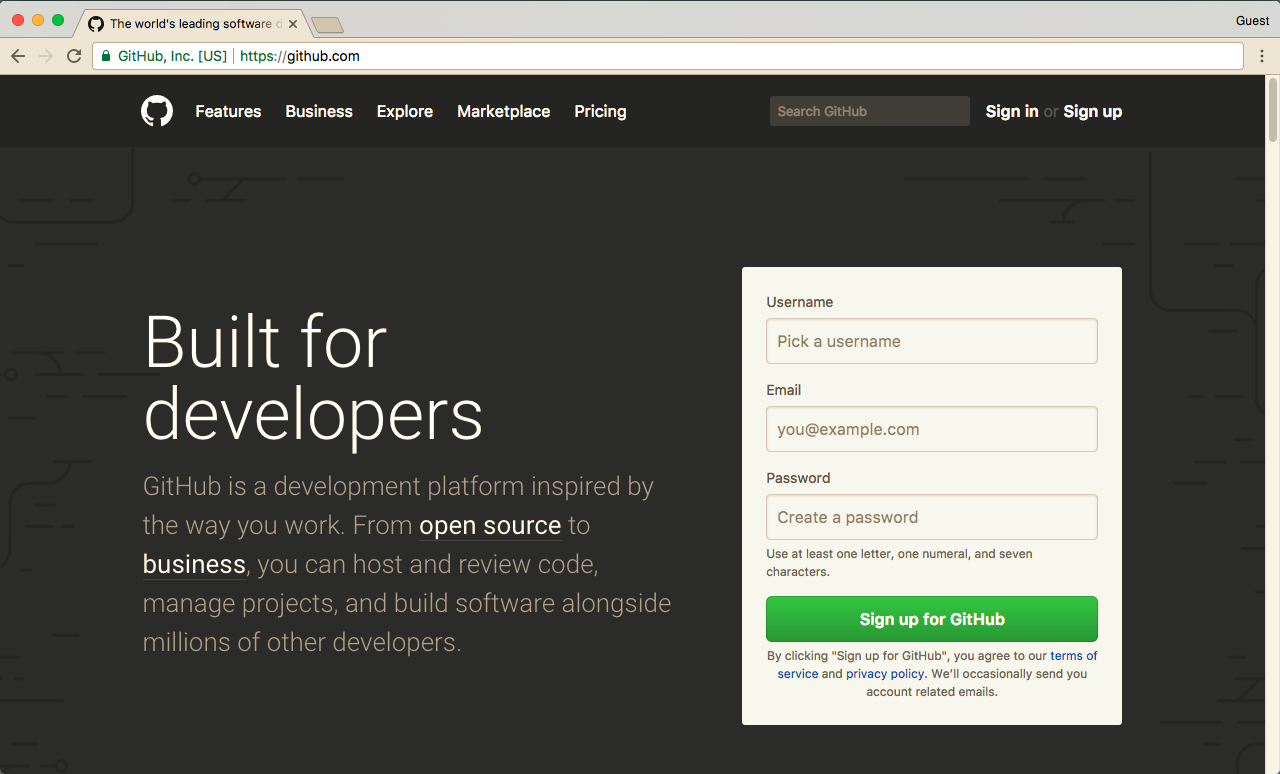Open the Features menu item
This screenshot has width=1280, height=774.
coord(228,111)
